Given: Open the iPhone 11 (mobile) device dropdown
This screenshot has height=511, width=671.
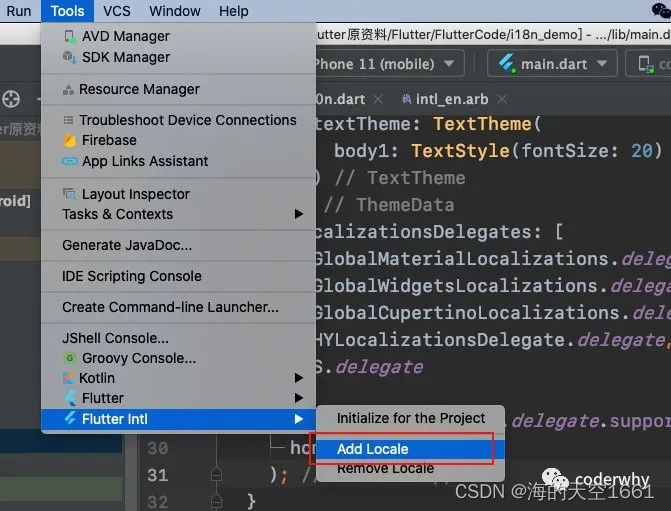Looking at the screenshot, I should (x=389, y=64).
